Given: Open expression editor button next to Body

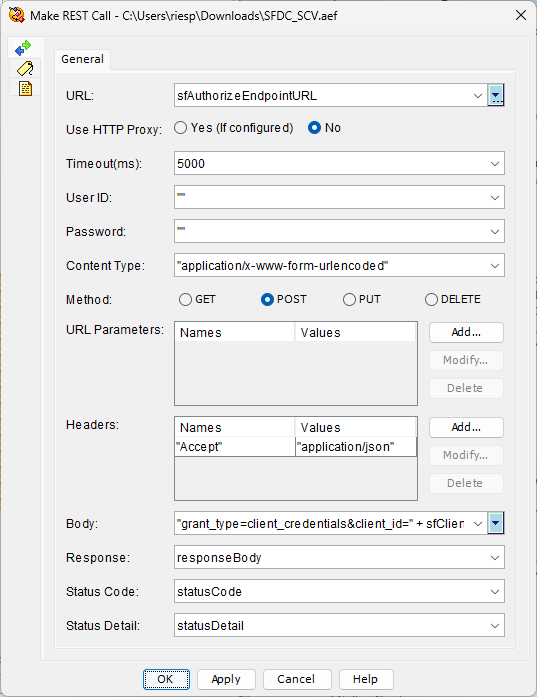Looking at the screenshot, I should click(x=496, y=523).
